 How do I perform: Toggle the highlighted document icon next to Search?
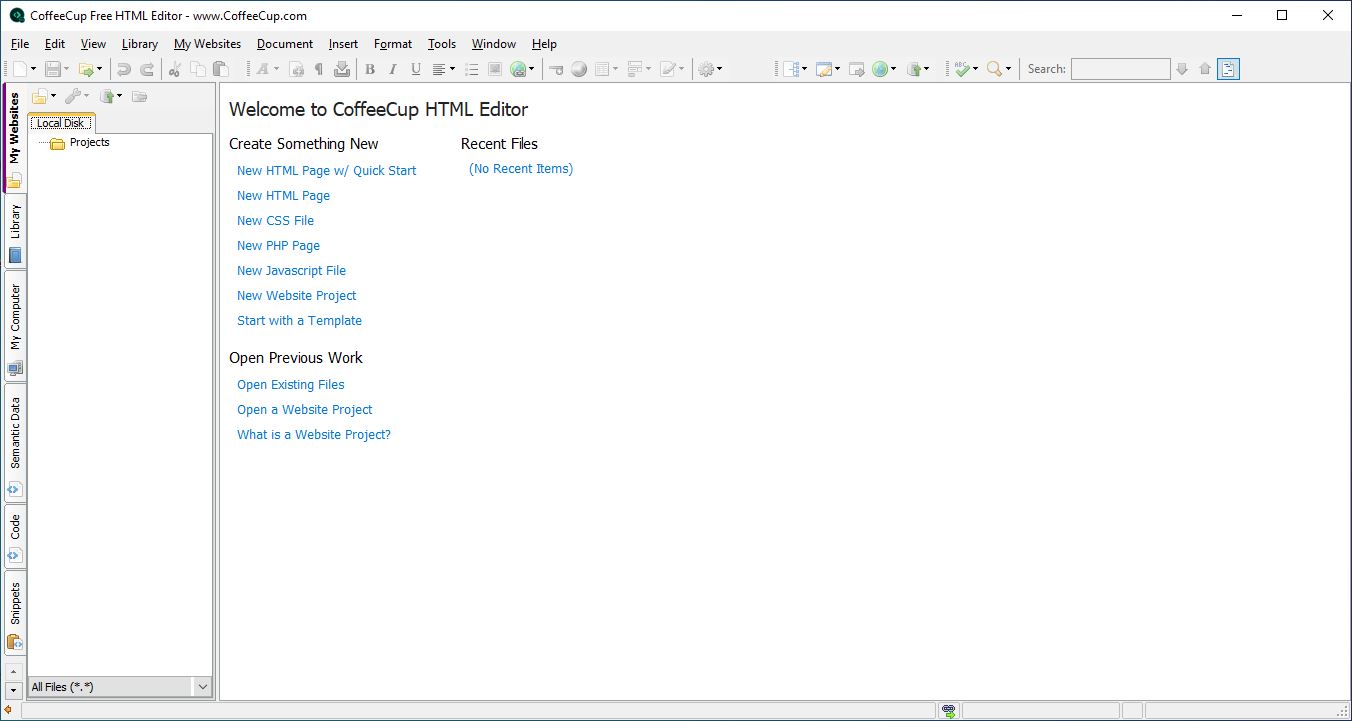[1229, 69]
